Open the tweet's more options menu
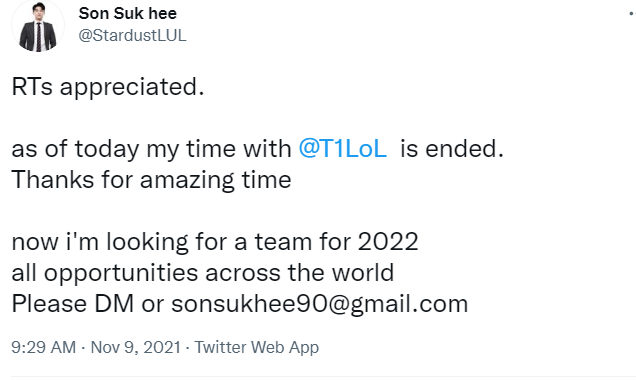The width and height of the screenshot is (636, 380). (633, 14)
